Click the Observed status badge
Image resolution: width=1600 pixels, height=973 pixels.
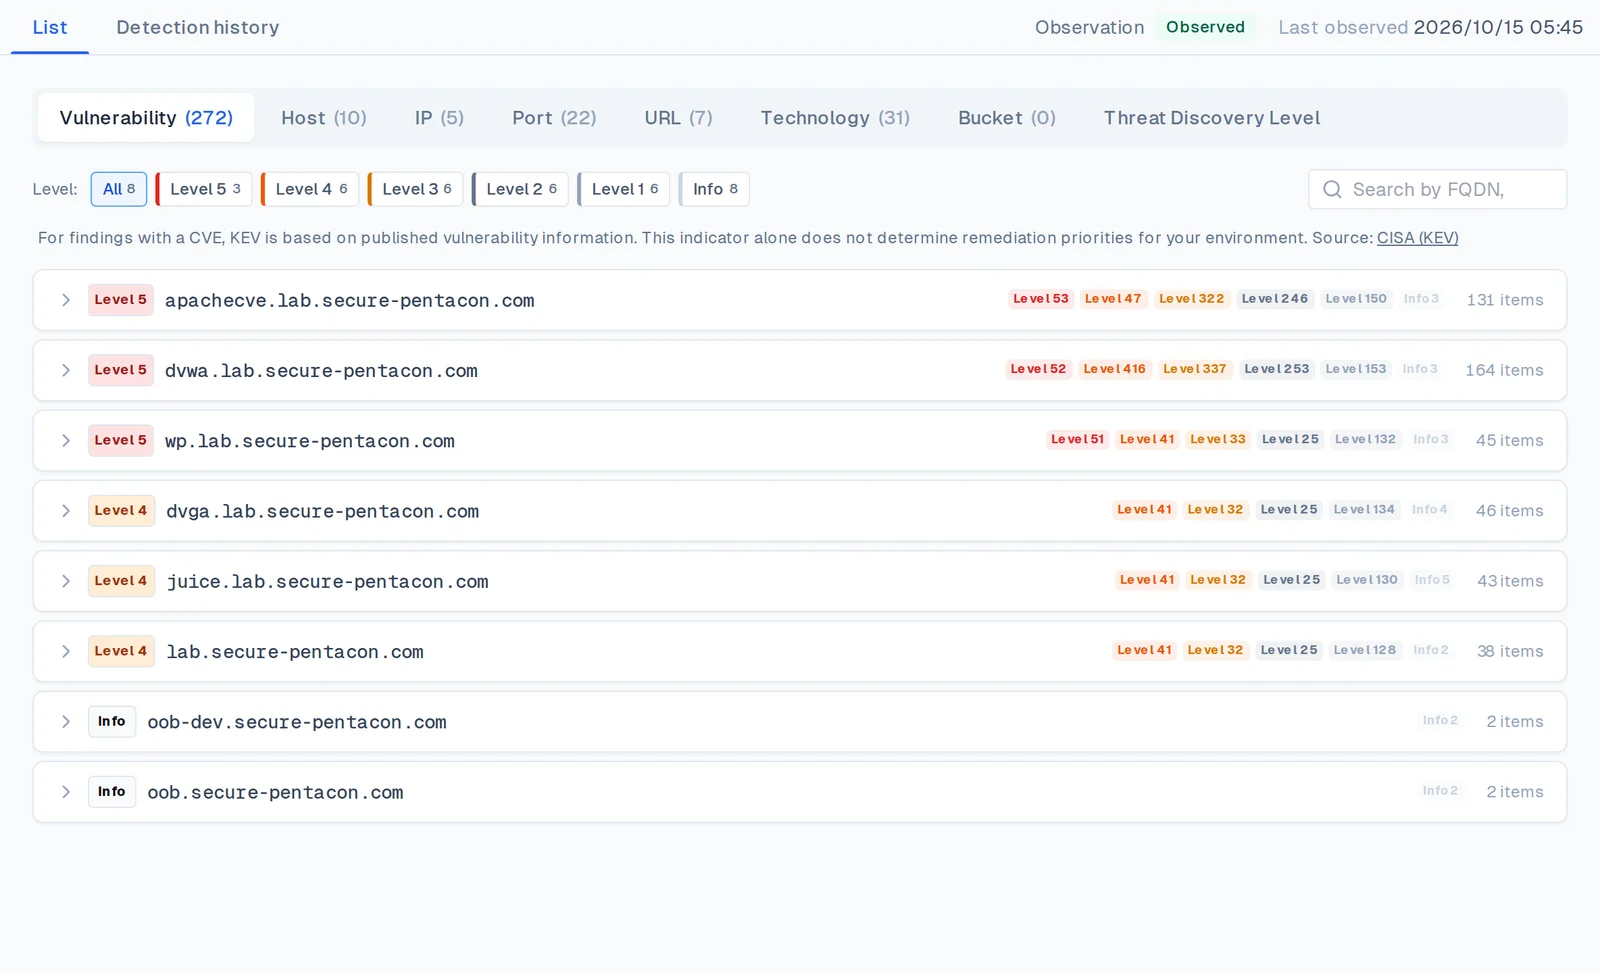pos(1205,27)
